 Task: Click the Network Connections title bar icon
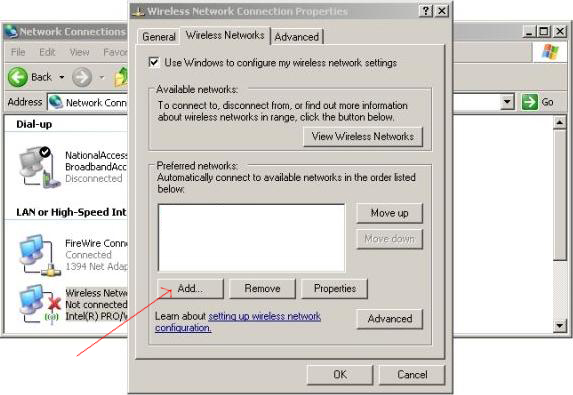[x=11, y=32]
